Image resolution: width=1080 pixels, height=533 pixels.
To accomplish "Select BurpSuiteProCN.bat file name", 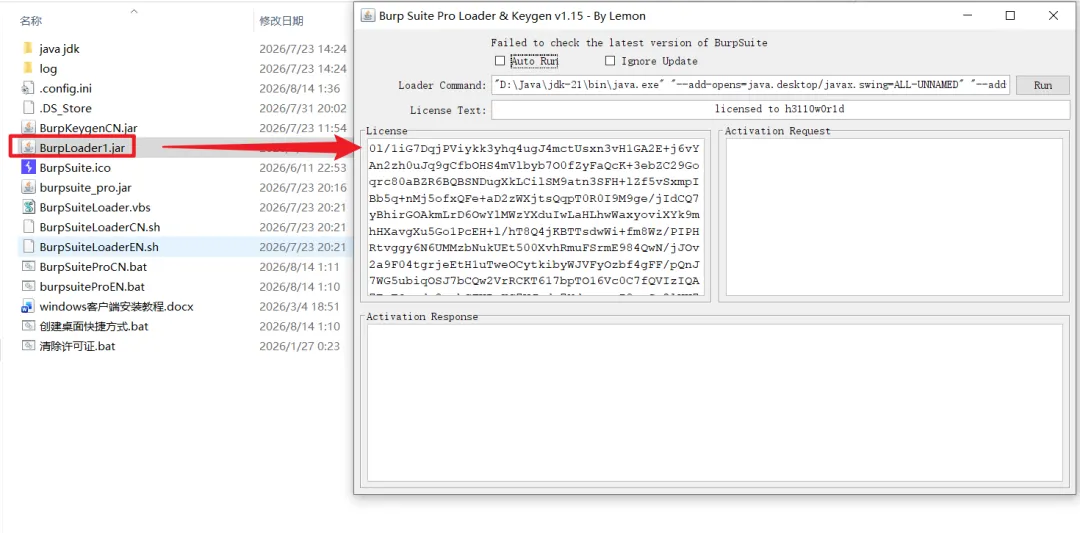I will click(x=92, y=266).
